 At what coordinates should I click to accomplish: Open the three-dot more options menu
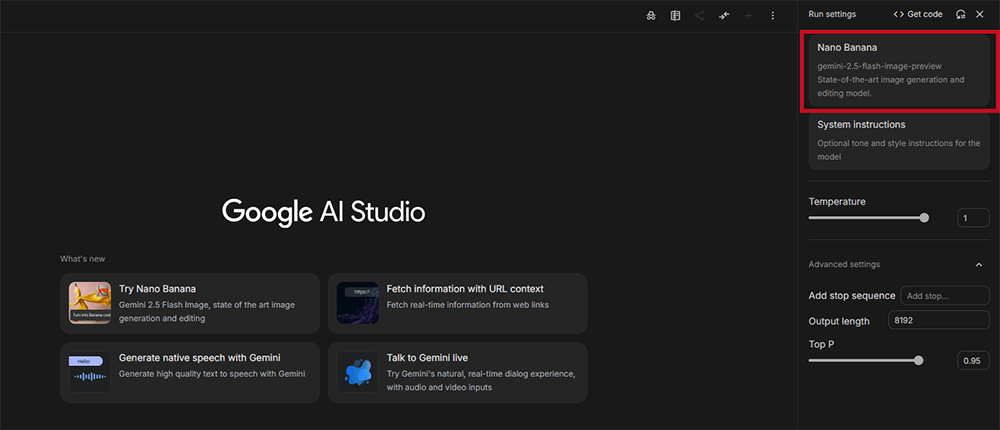(x=772, y=16)
